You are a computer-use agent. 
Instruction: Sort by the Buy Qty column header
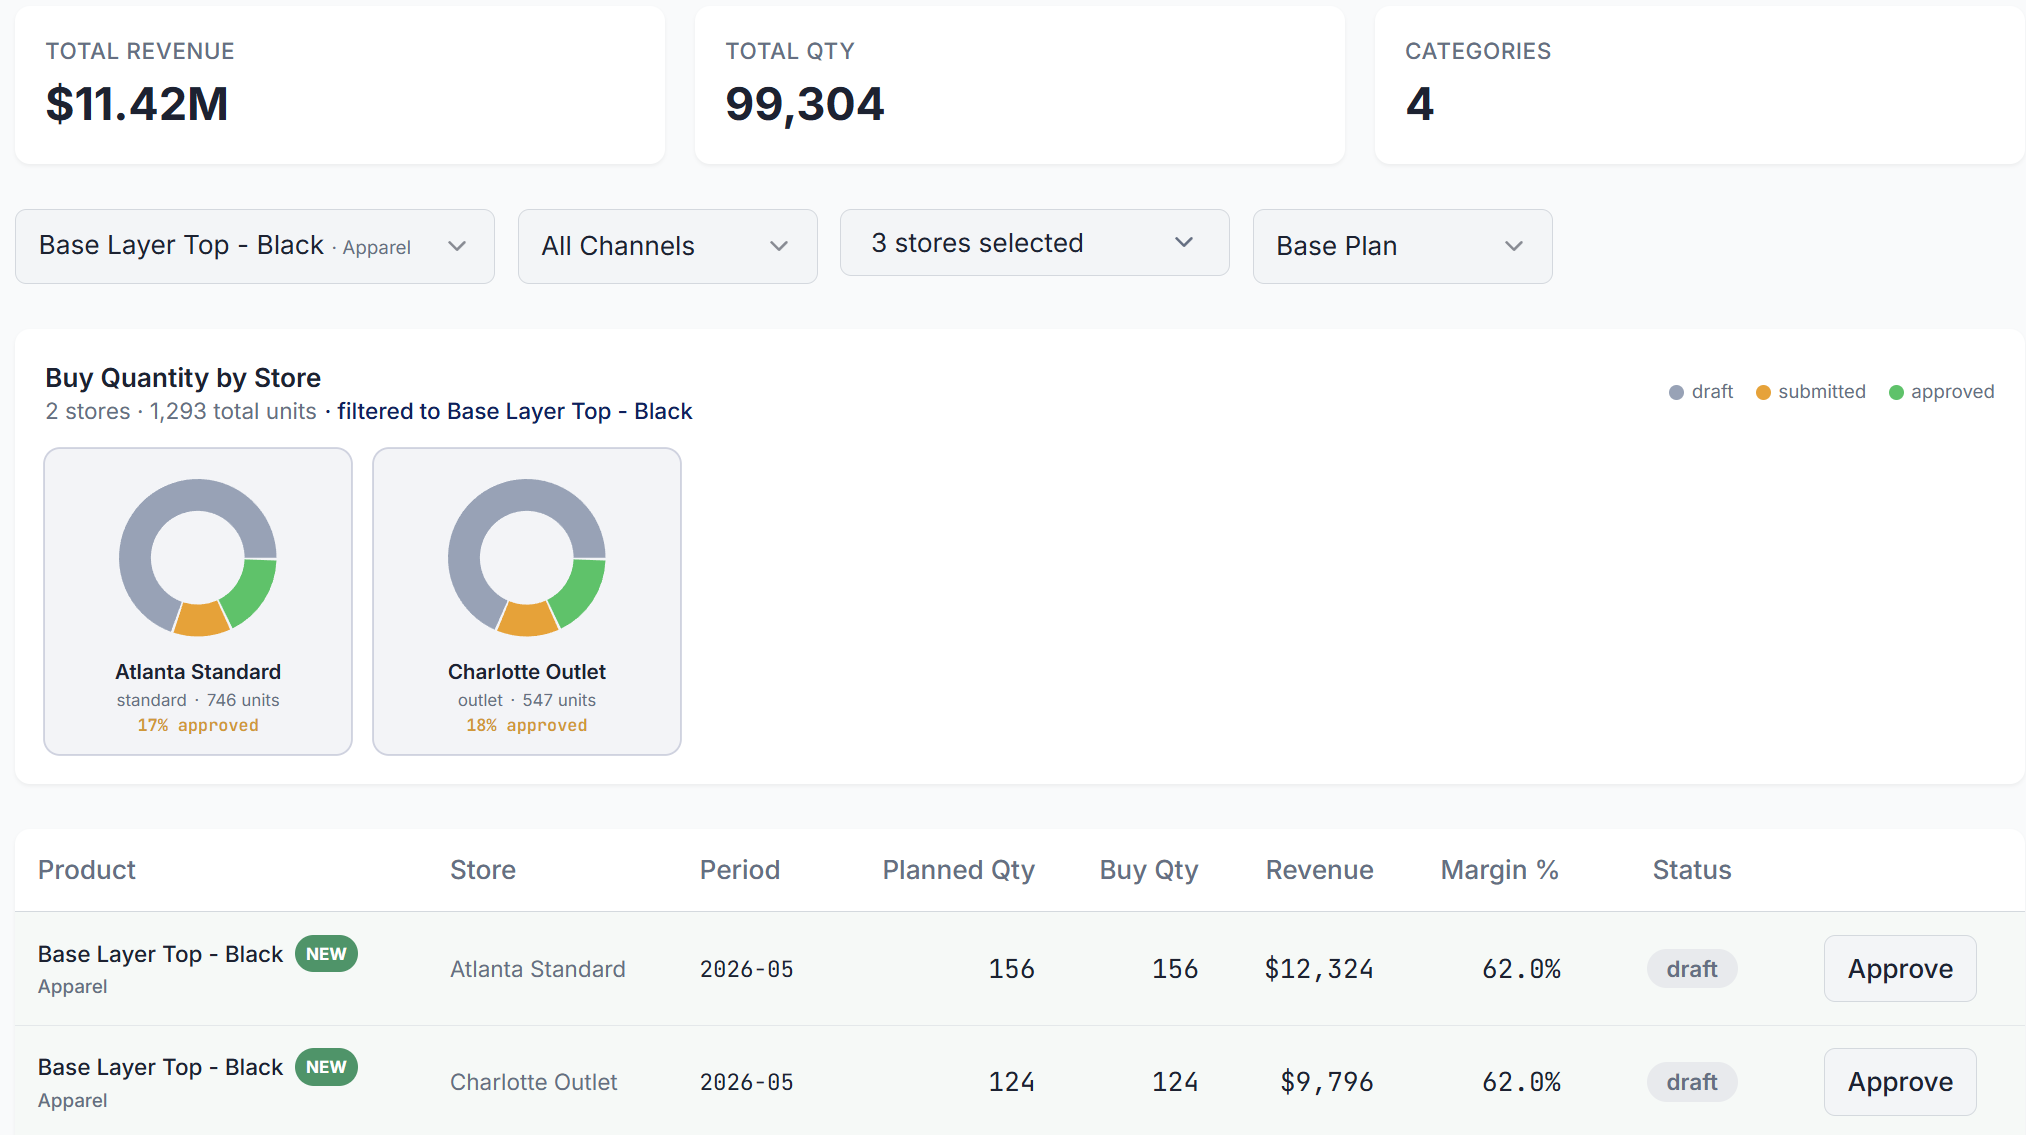click(1148, 870)
